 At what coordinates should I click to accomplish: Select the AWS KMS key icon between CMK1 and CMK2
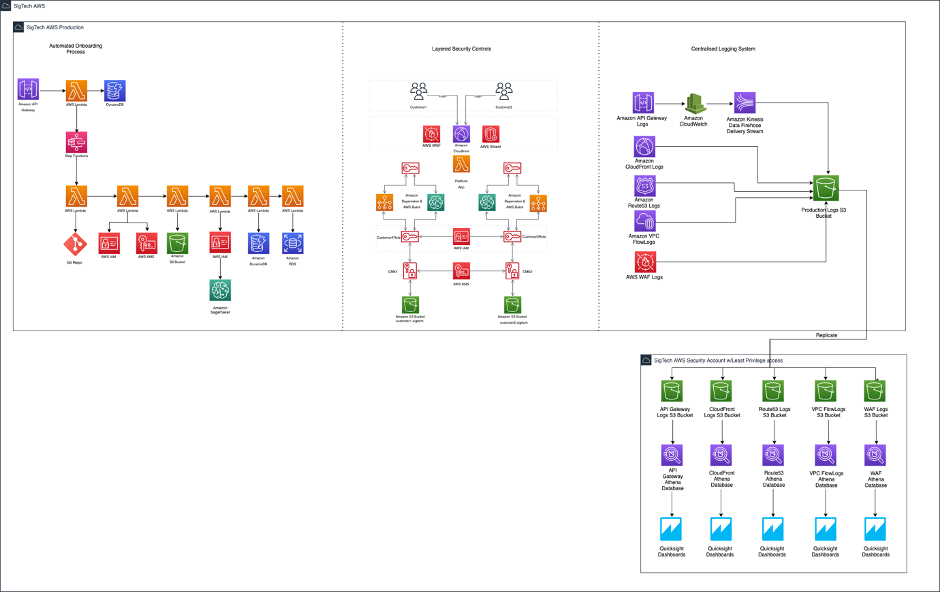click(460, 272)
